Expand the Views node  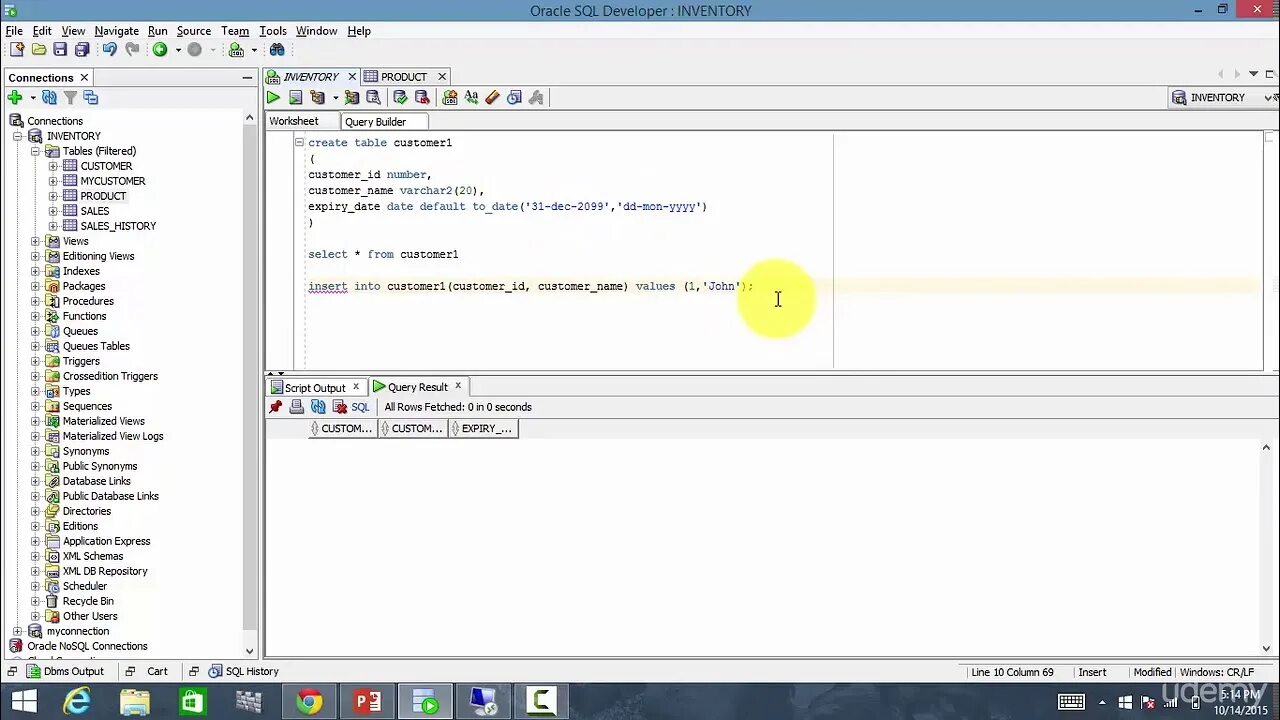(x=35, y=241)
